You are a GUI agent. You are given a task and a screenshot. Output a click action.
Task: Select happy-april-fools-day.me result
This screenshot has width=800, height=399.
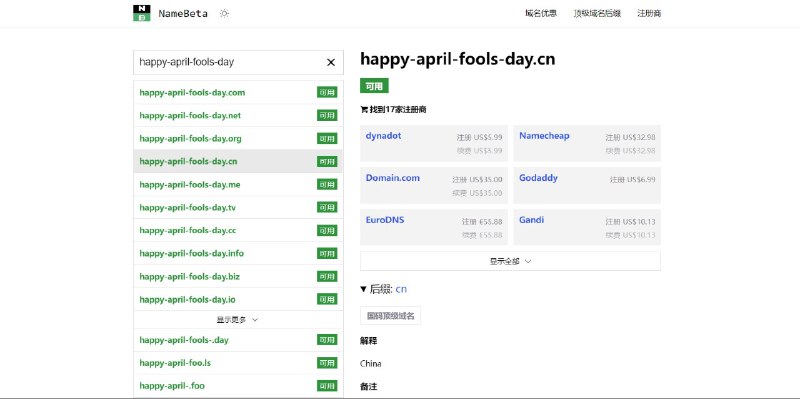(238, 184)
